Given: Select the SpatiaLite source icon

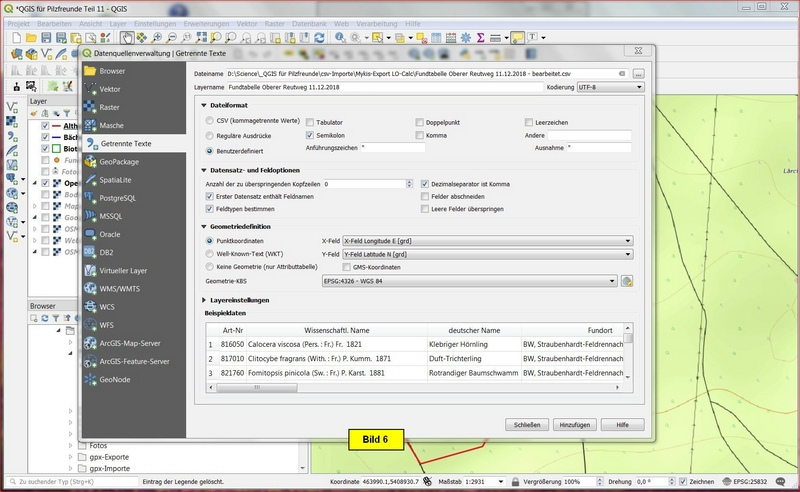Looking at the screenshot, I should click(92, 180).
